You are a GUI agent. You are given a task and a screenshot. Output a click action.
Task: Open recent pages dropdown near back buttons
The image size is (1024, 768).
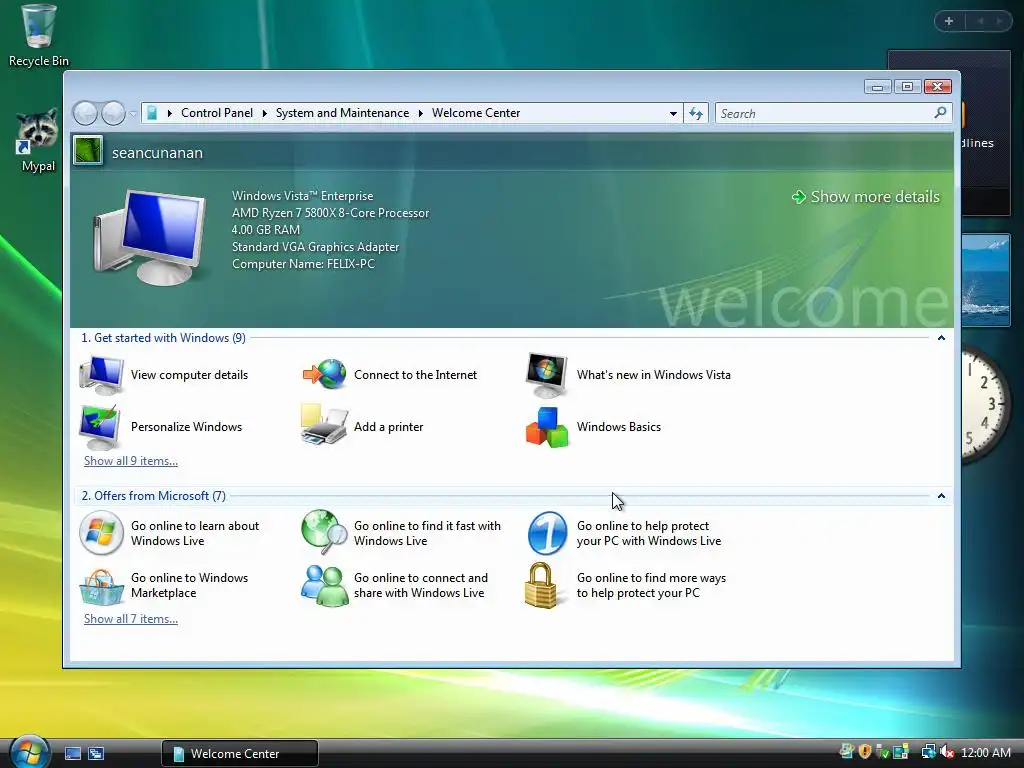pos(133,114)
